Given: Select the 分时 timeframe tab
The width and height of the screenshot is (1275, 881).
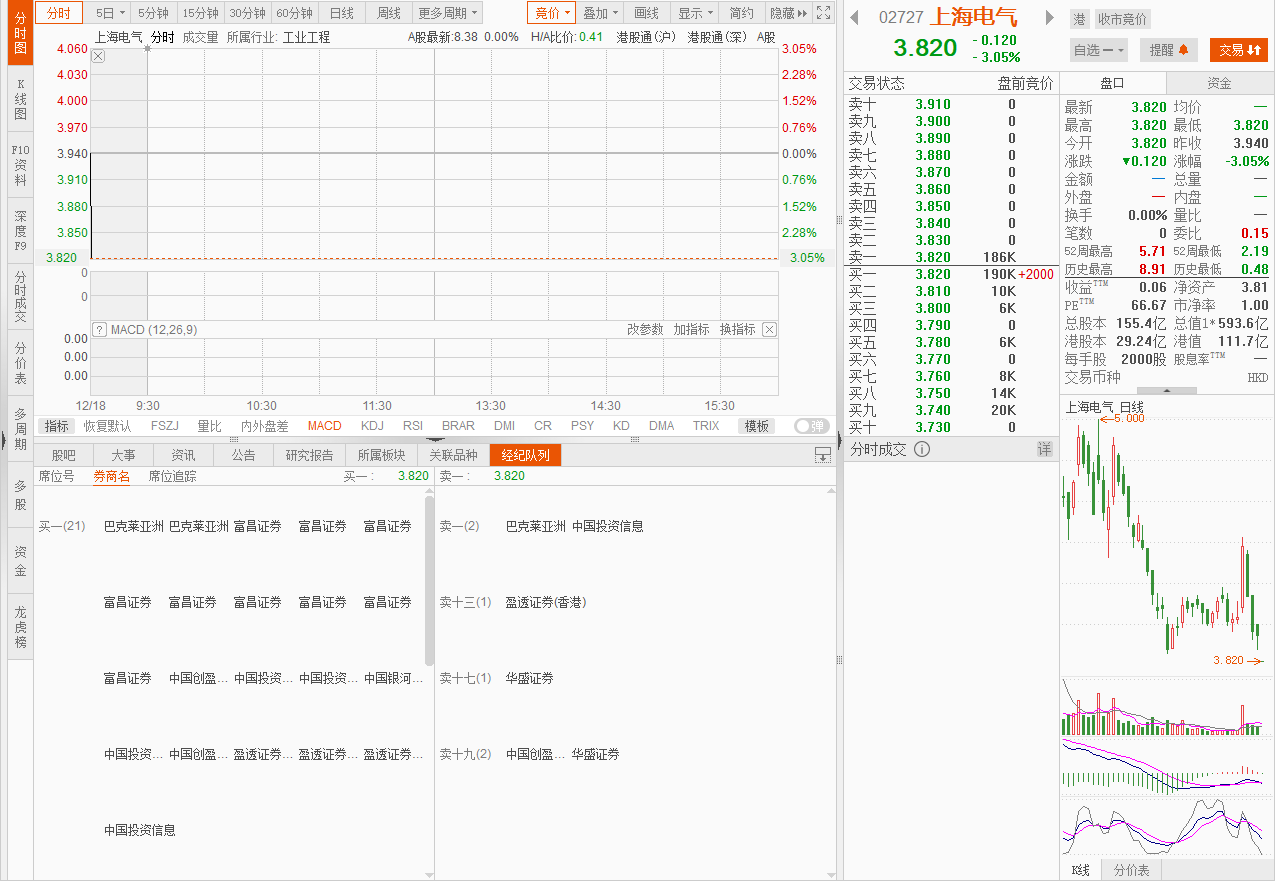Looking at the screenshot, I should pyautogui.click(x=59, y=13).
